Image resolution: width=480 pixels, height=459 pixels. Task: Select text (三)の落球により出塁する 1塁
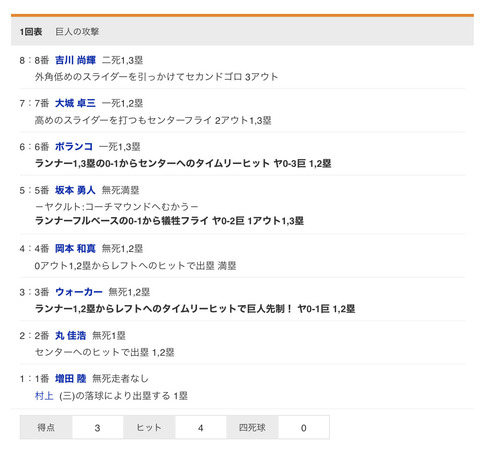coord(123,396)
